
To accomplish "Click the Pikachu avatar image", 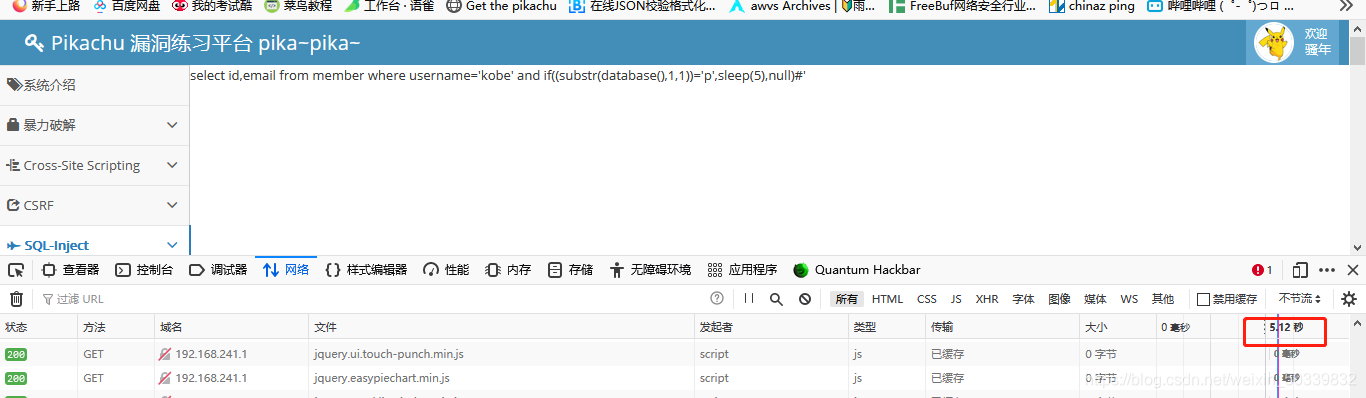I will [1275, 43].
